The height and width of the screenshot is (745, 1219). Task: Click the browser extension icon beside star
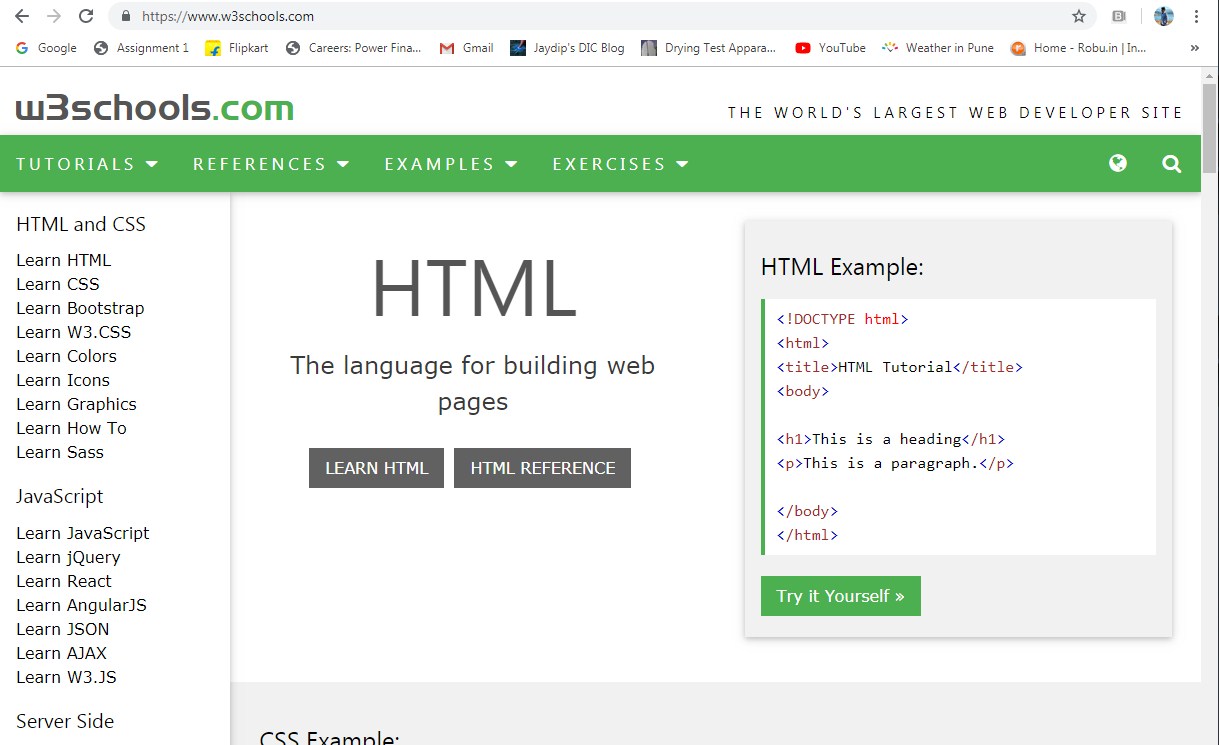pos(1120,16)
